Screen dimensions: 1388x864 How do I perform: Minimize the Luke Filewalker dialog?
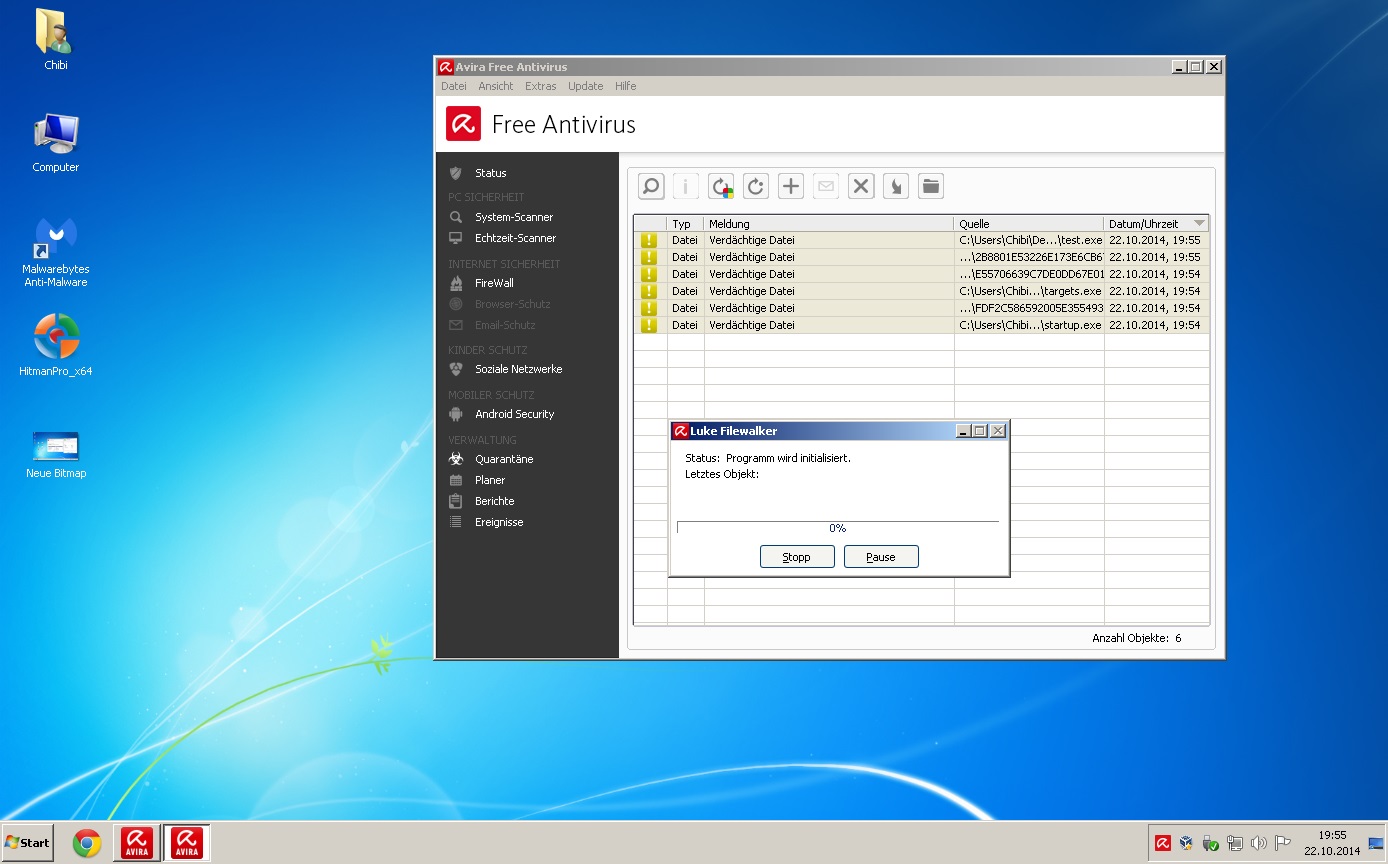click(963, 431)
